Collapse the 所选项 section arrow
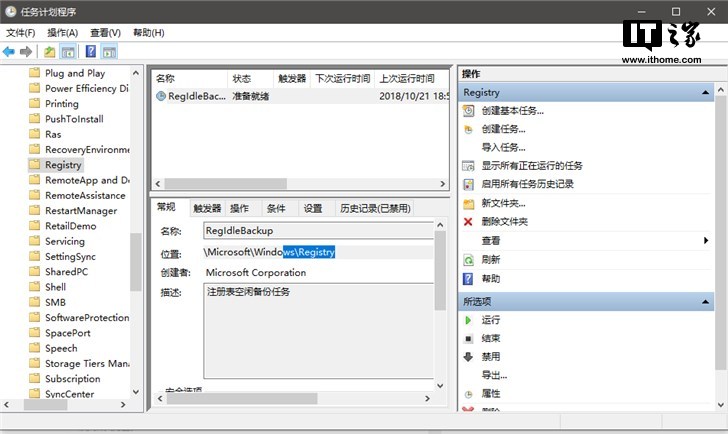The image size is (728, 434). point(705,302)
